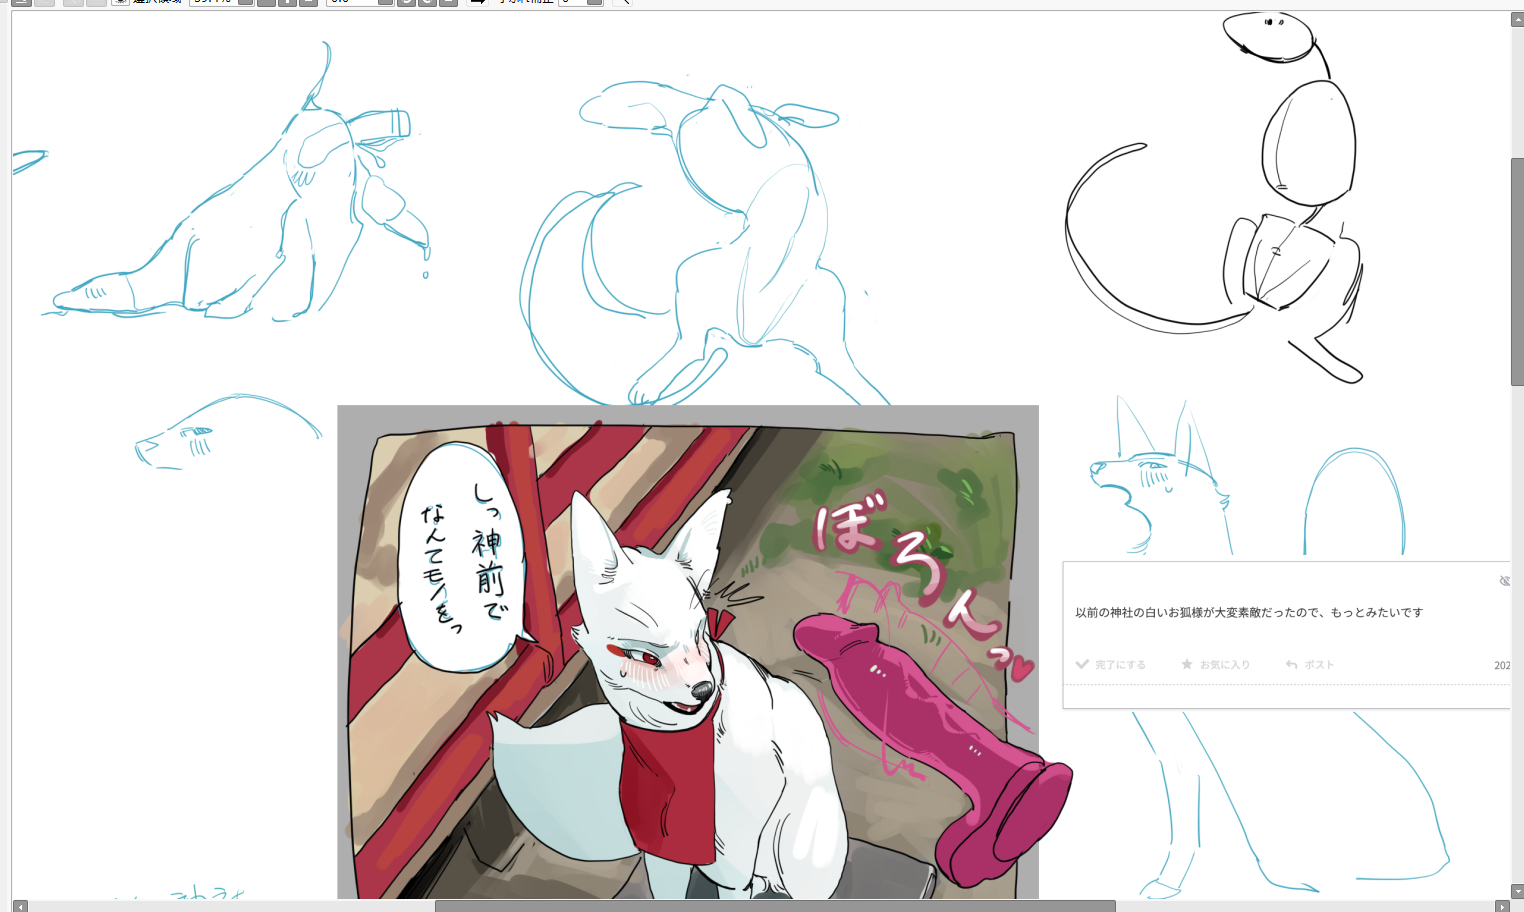Click the Japanese request message text in the panel
Image resolution: width=1524 pixels, height=912 pixels.
1248,612
